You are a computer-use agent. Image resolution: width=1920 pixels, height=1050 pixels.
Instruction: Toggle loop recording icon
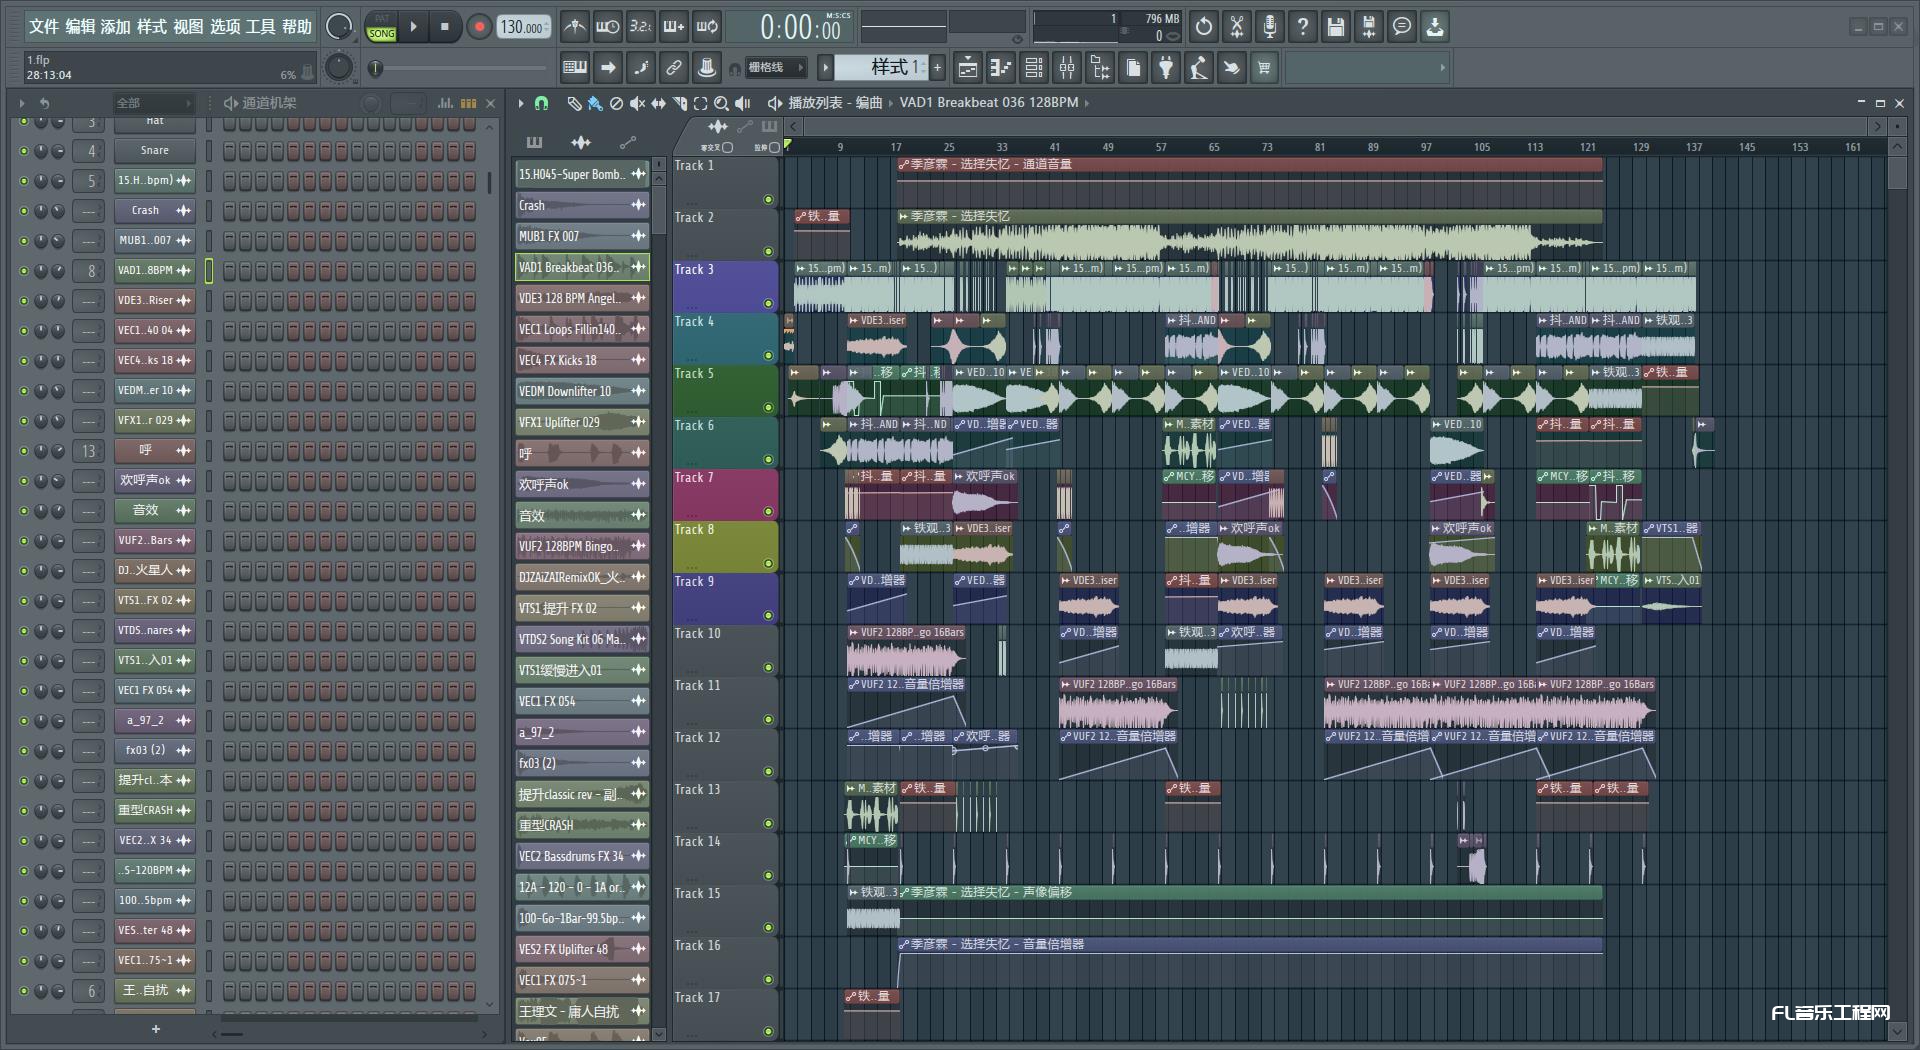pyautogui.click(x=707, y=27)
